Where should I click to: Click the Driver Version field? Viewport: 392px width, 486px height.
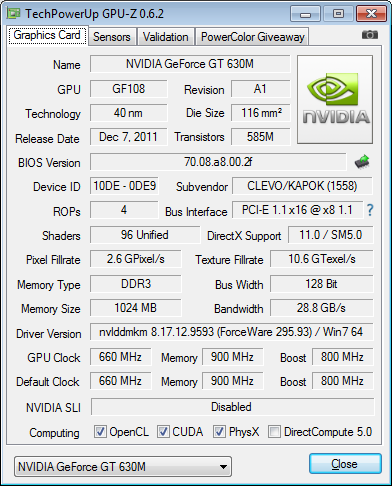(x=231, y=332)
